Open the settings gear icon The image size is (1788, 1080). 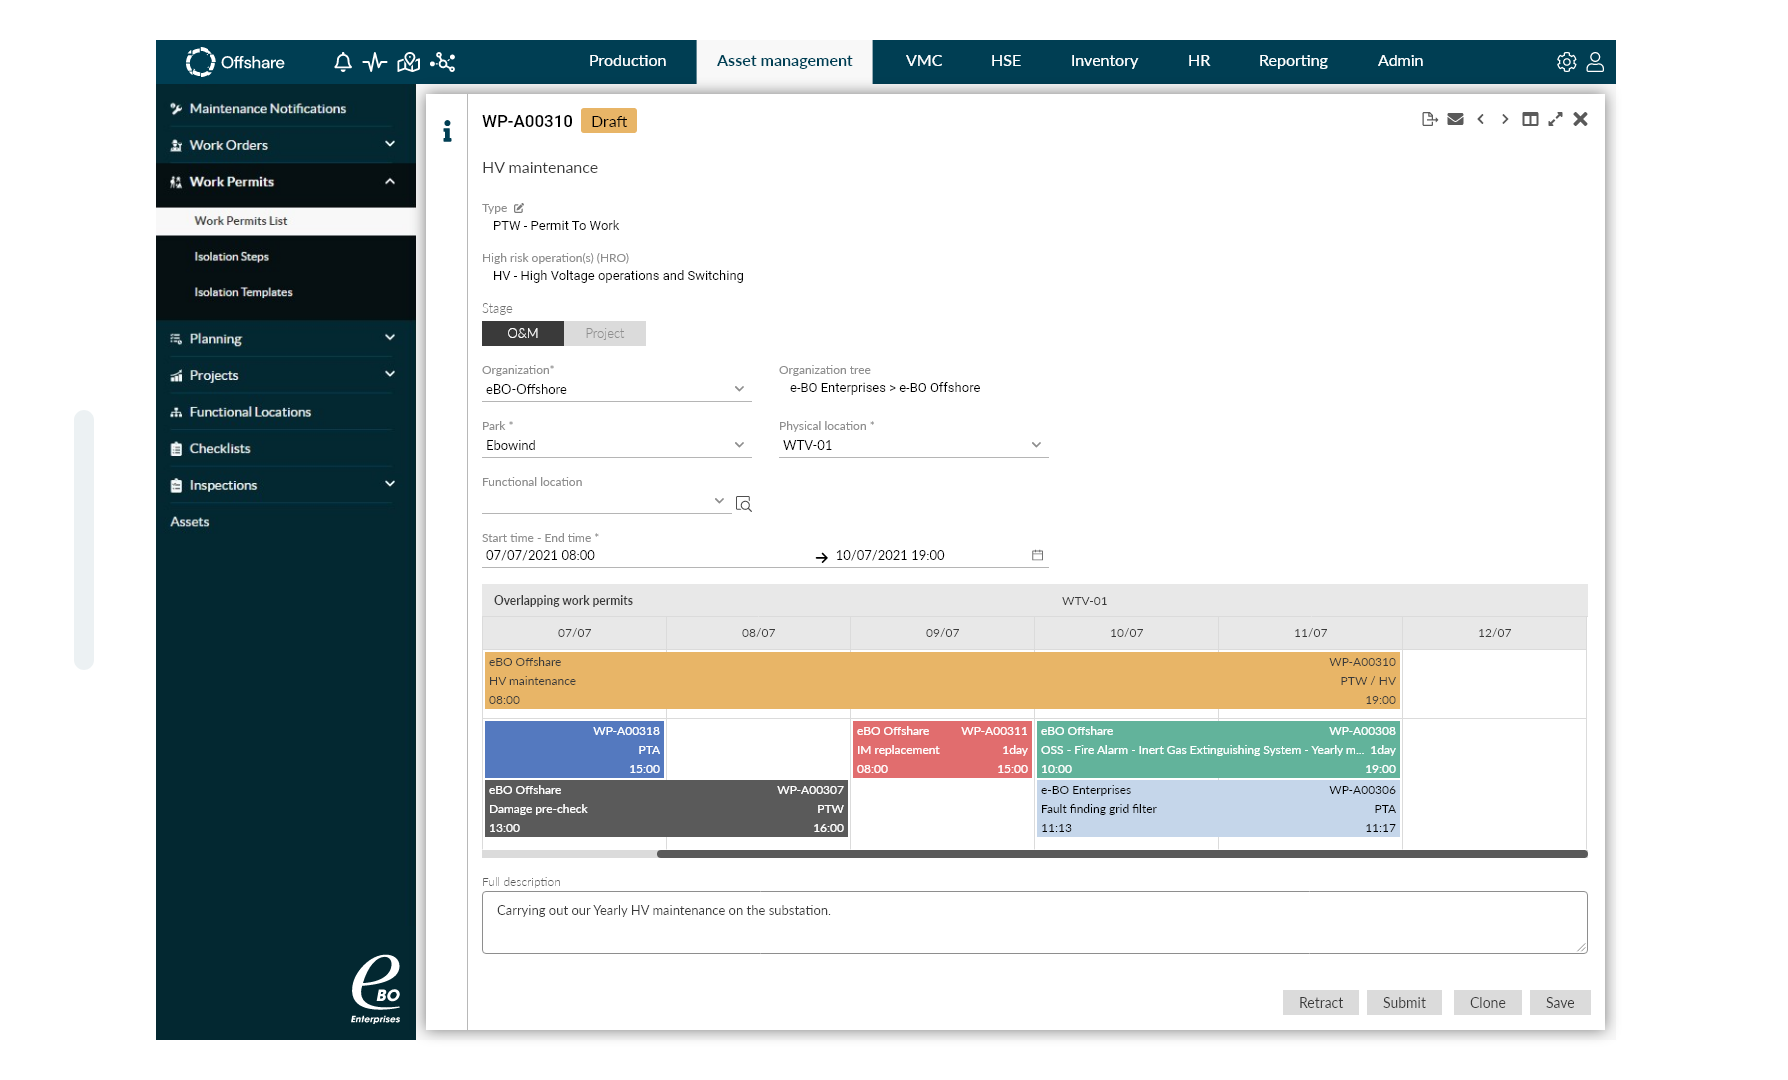click(x=1566, y=62)
